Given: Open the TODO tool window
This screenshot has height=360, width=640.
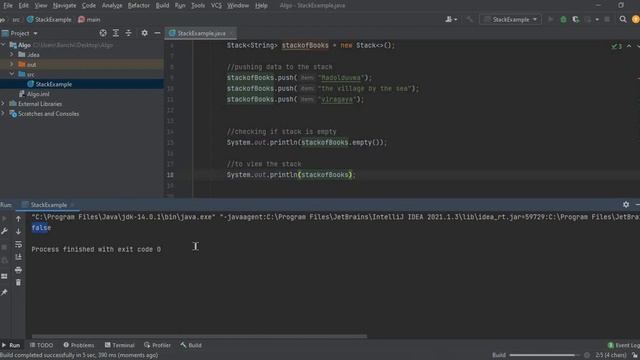Looking at the screenshot, I should 42,345.
